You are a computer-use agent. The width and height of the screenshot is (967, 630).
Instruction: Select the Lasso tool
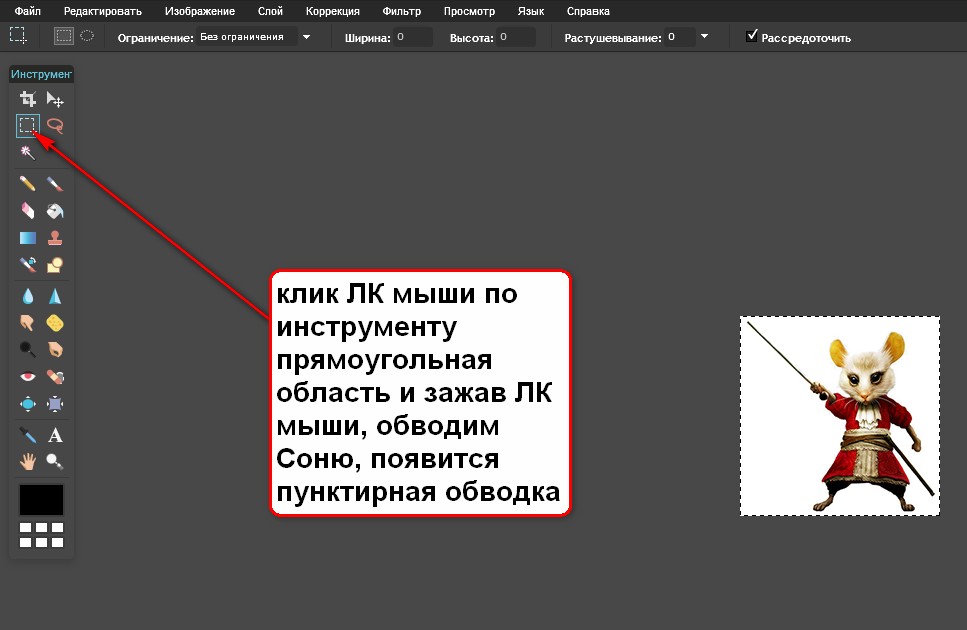point(55,126)
